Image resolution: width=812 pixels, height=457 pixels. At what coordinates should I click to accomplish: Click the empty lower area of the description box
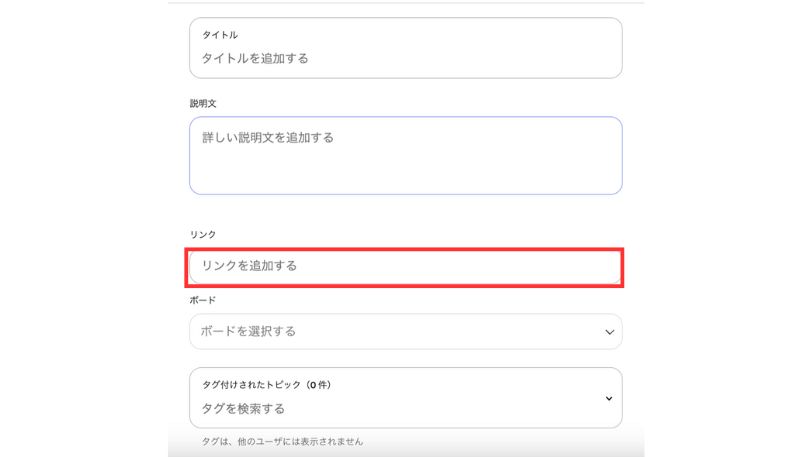[x=405, y=175]
